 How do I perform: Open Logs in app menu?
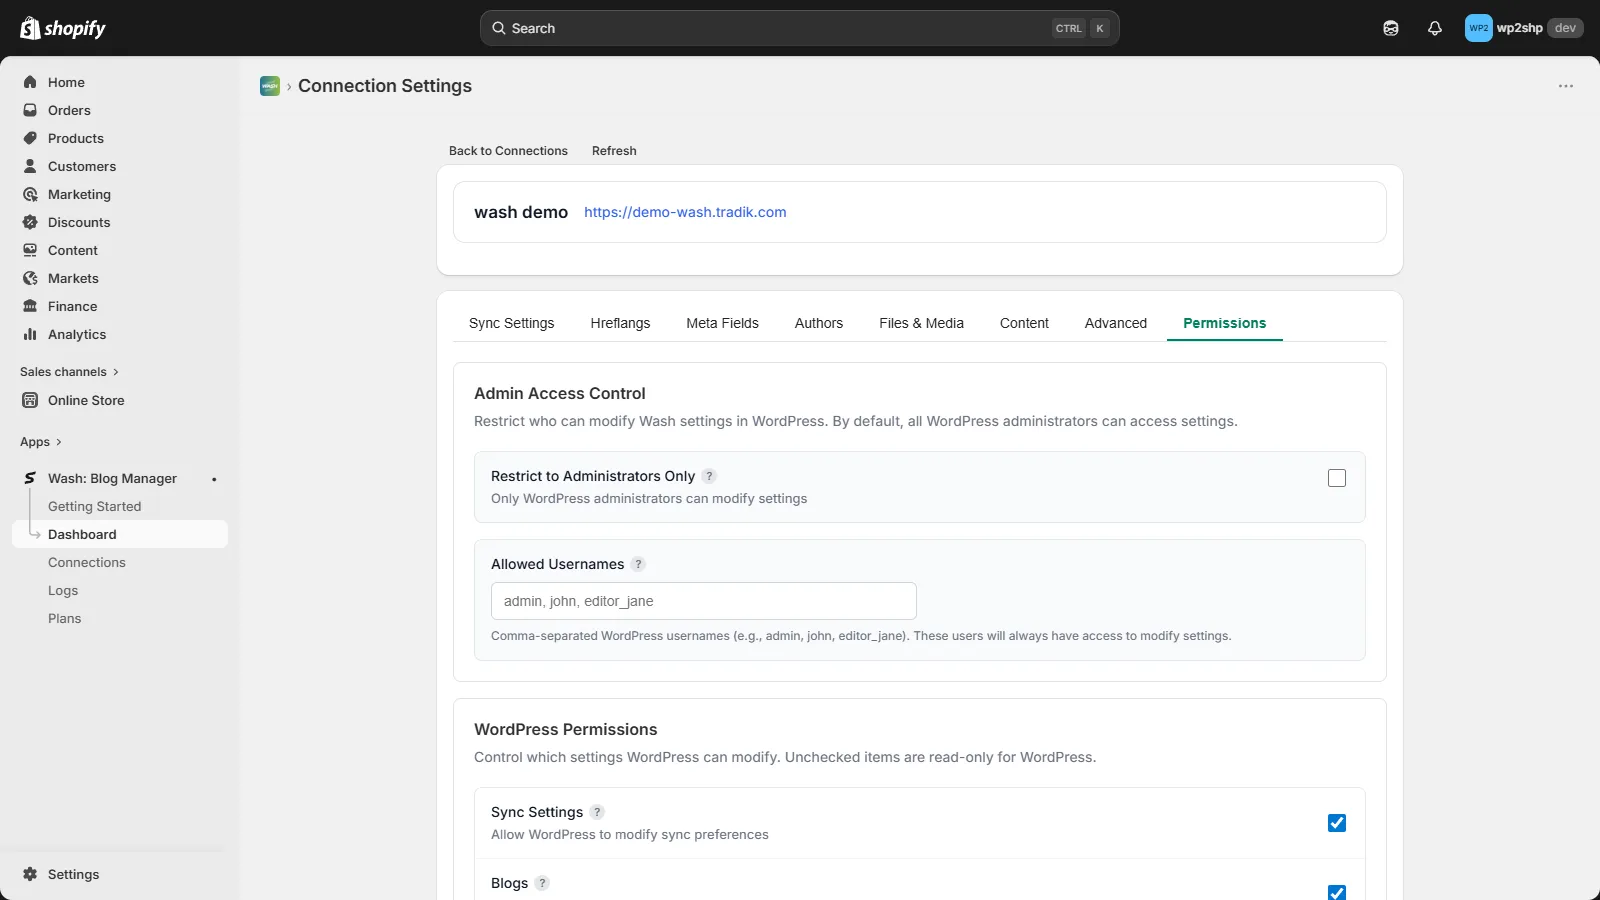[x=63, y=590]
